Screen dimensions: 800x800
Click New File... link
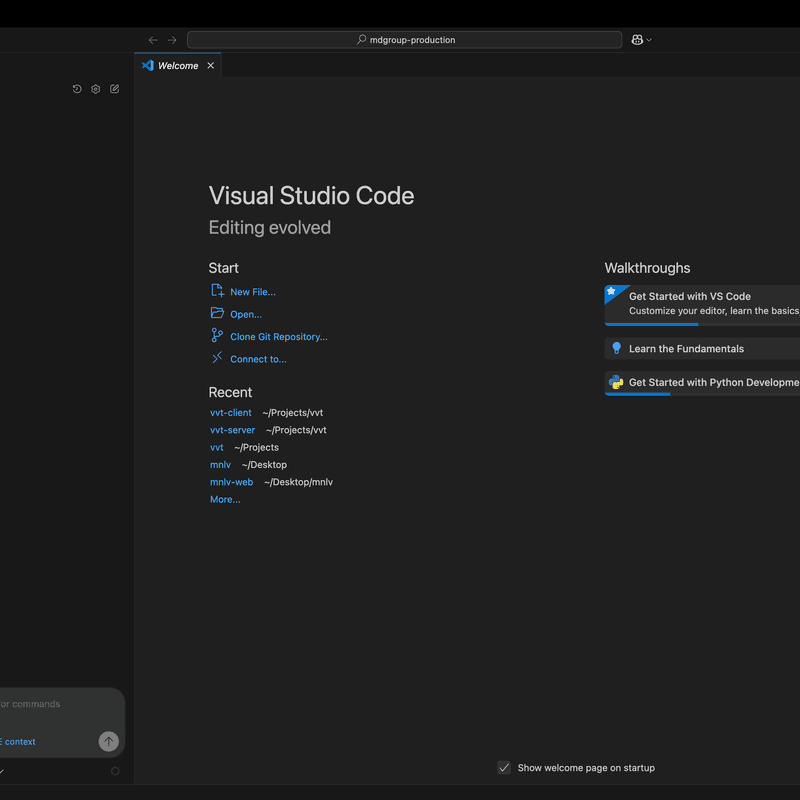click(x=252, y=292)
